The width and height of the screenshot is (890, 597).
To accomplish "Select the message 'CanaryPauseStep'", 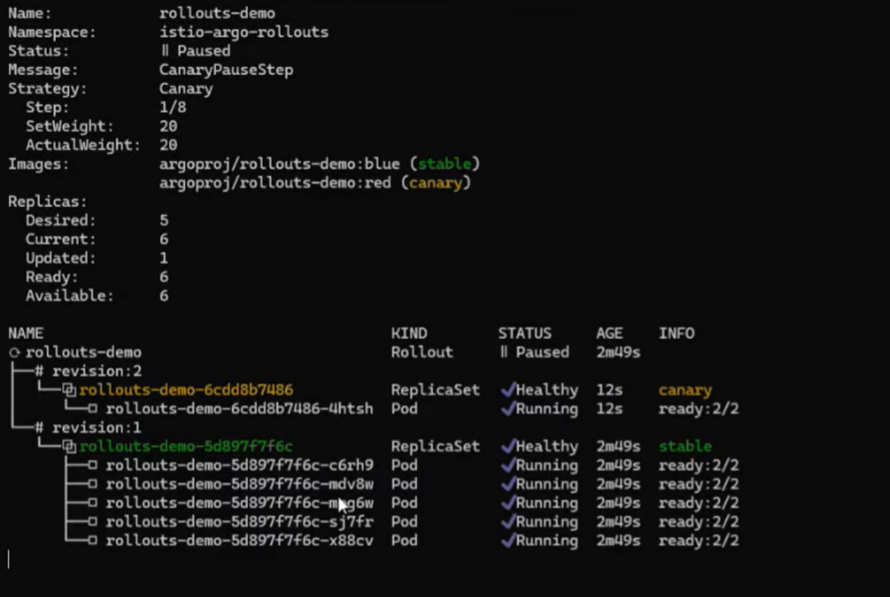I will tap(226, 70).
